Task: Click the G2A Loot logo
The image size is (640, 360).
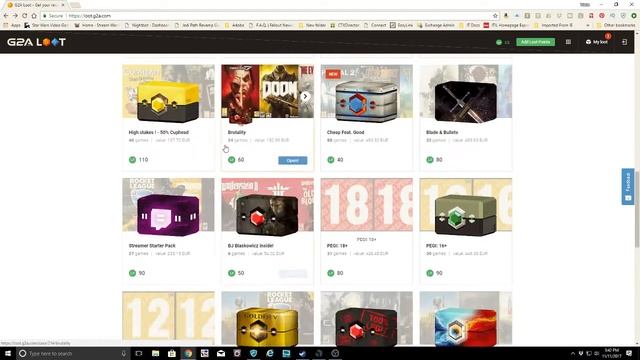Action: click(x=36, y=42)
